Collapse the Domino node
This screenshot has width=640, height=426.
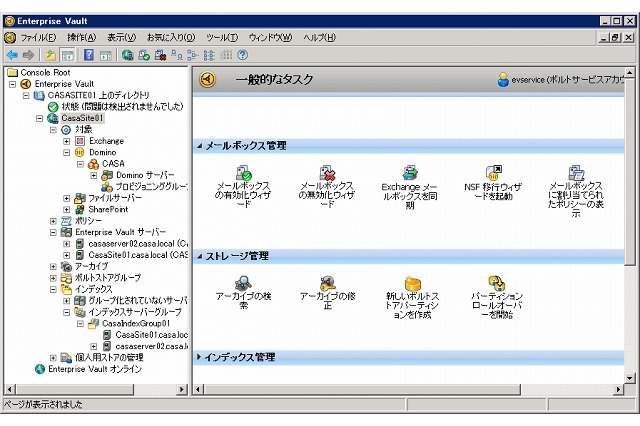(x=67, y=153)
